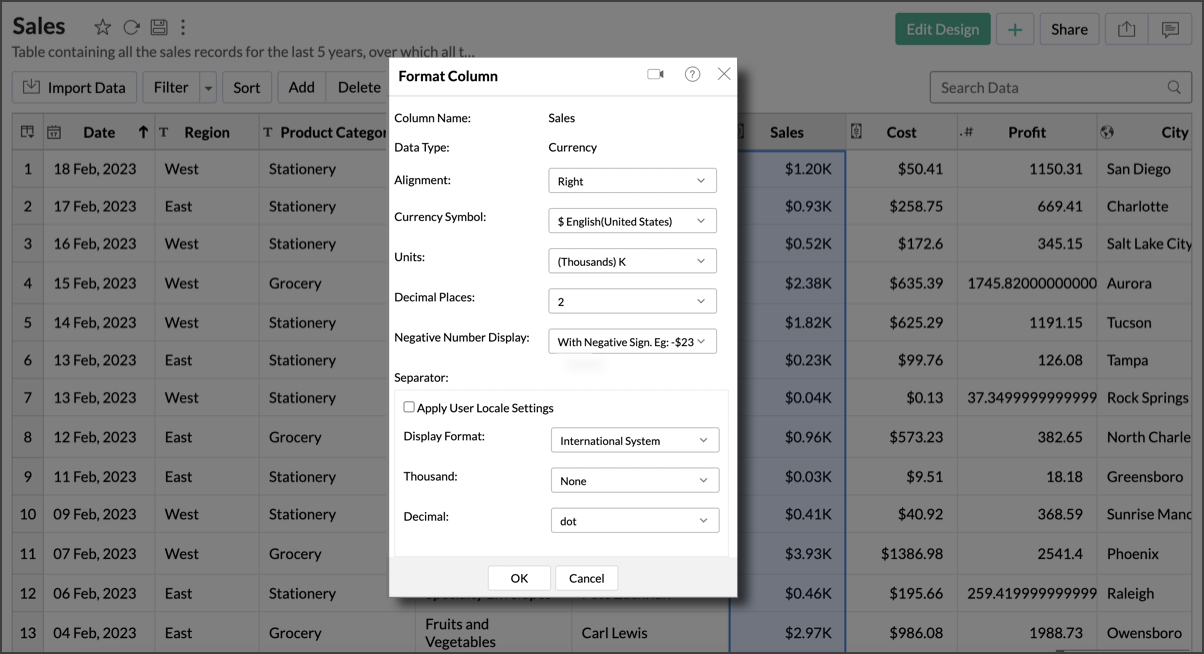This screenshot has height=654, width=1204.
Task: Open the comments speech bubble icon
Action: (1170, 29)
